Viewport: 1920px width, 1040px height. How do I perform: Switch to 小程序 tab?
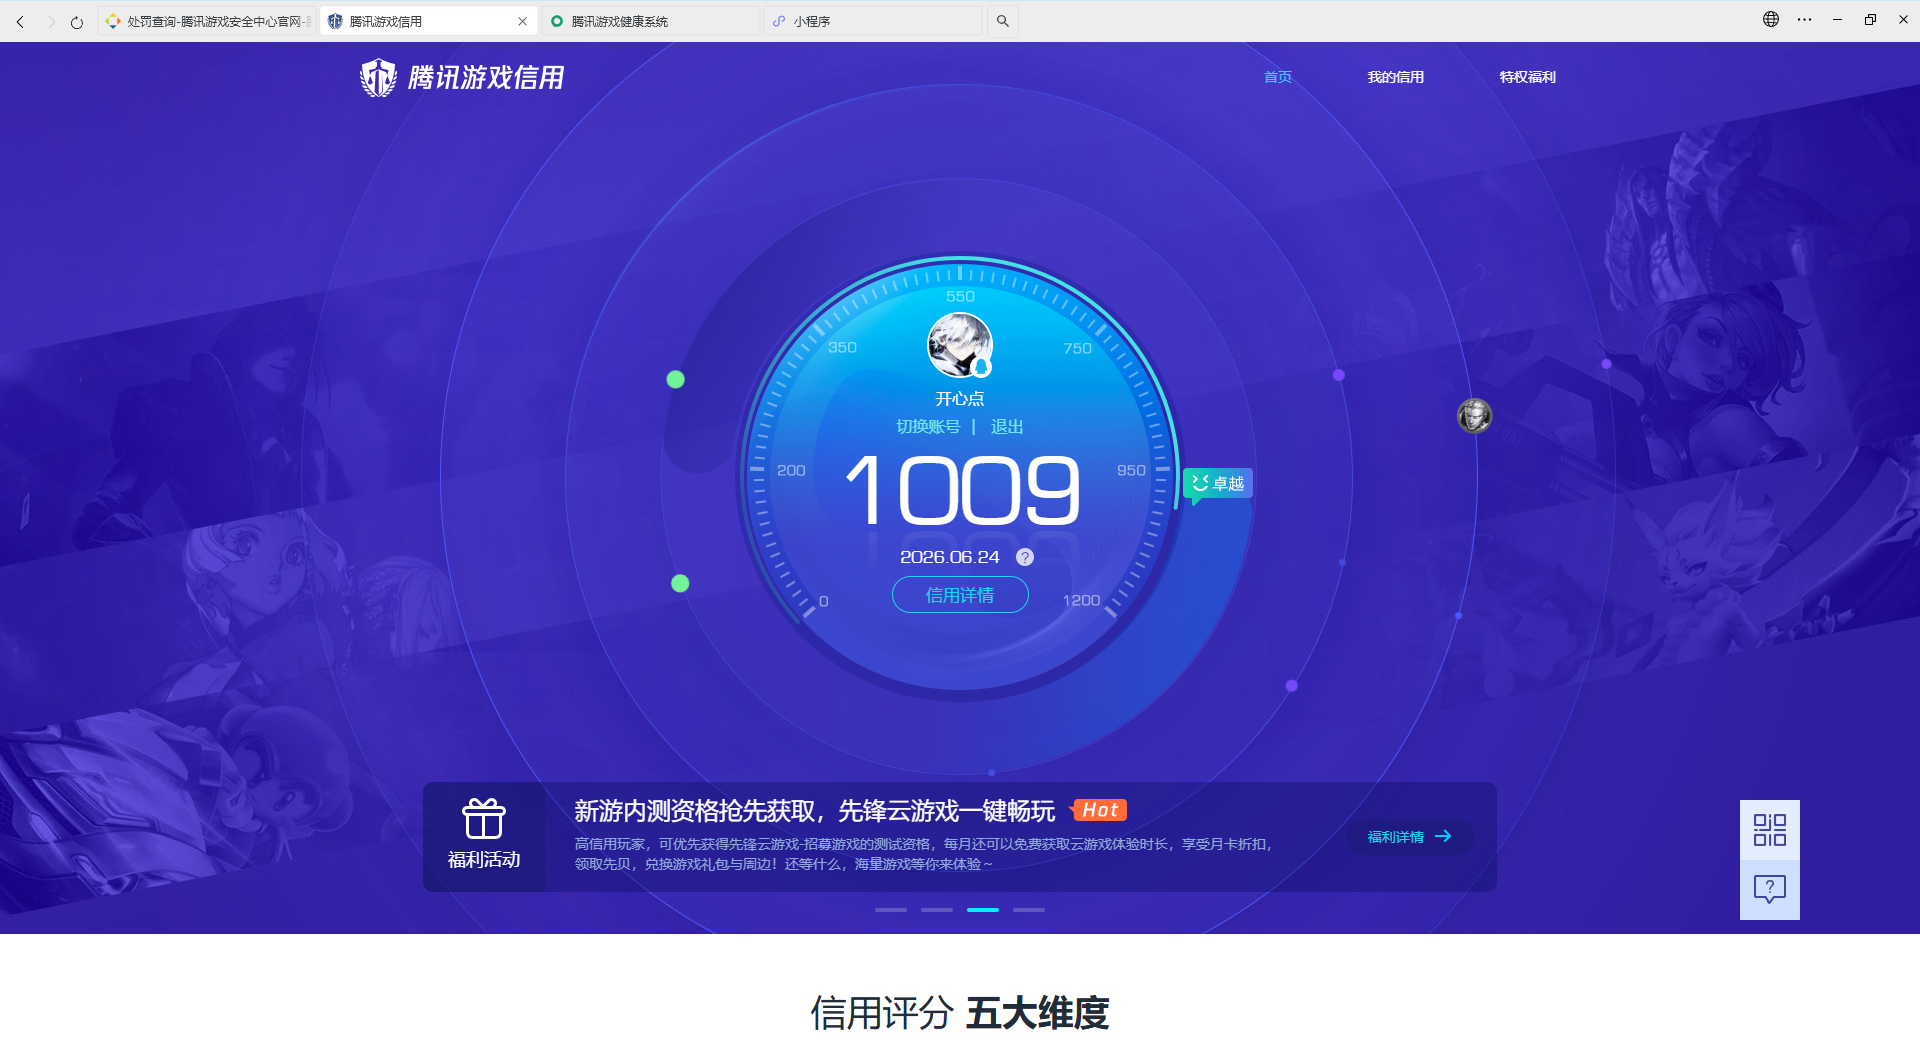pos(872,21)
